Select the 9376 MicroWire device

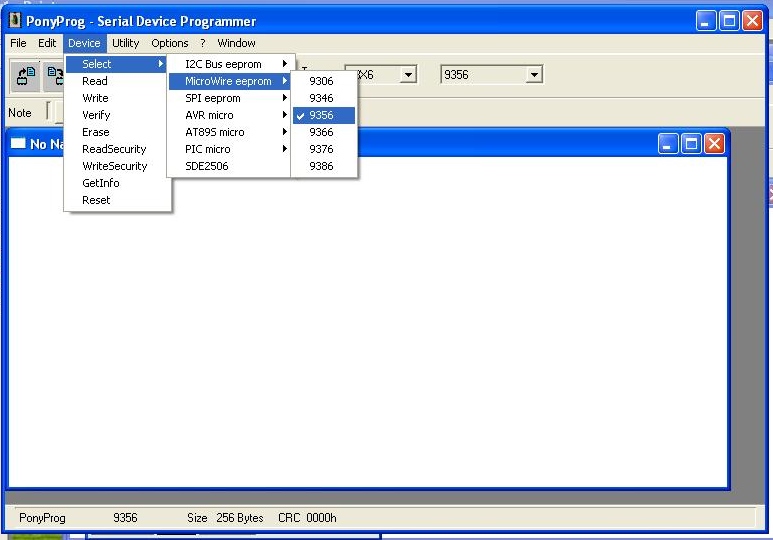324,149
